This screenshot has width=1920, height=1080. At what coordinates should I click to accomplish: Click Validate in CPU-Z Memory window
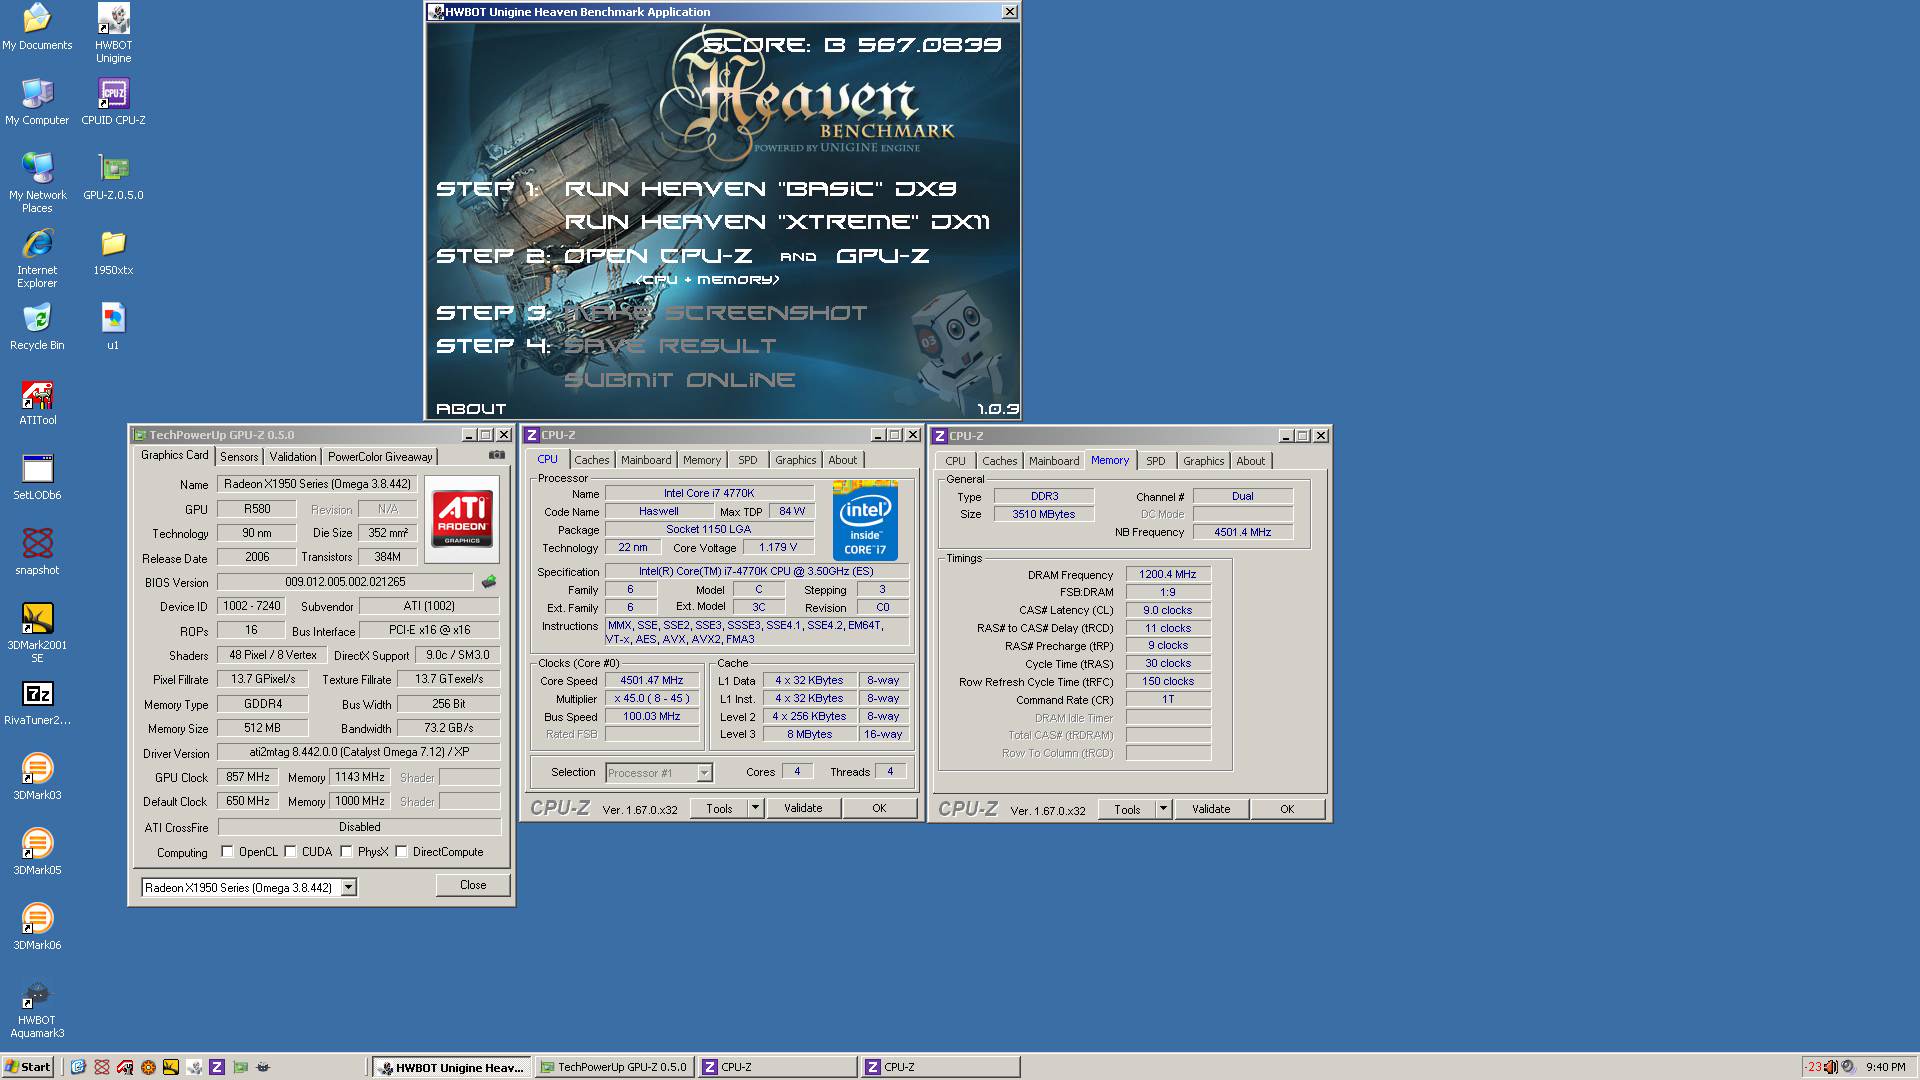1211,809
